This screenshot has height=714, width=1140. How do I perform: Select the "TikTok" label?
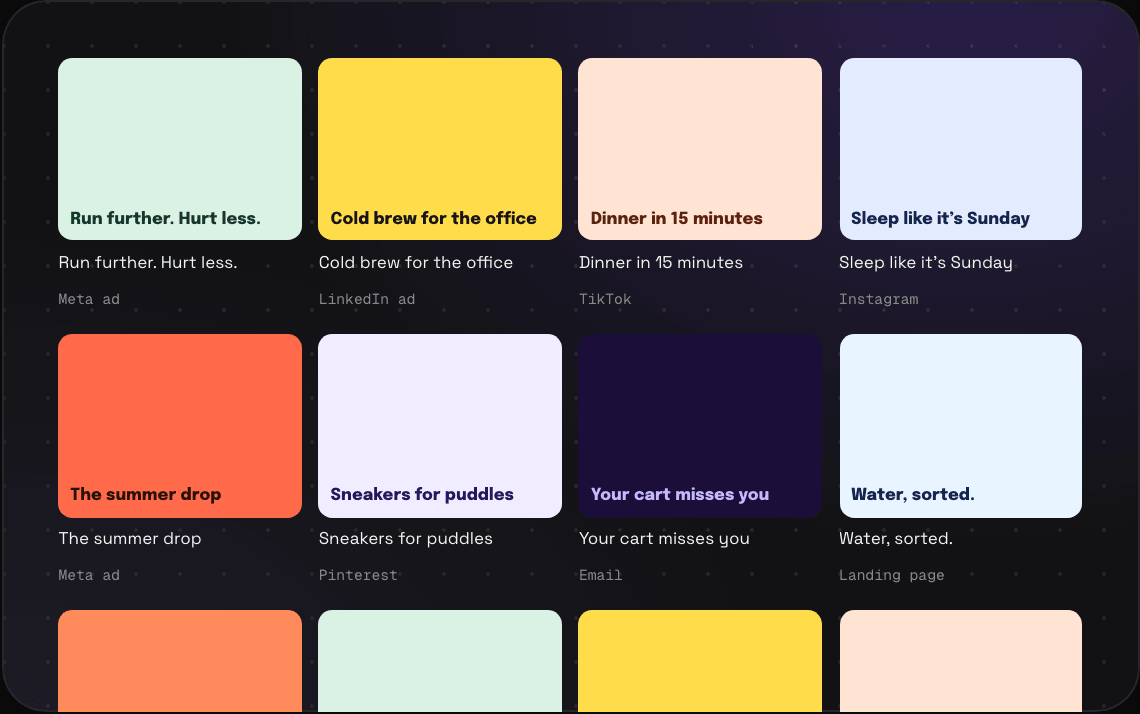605,299
